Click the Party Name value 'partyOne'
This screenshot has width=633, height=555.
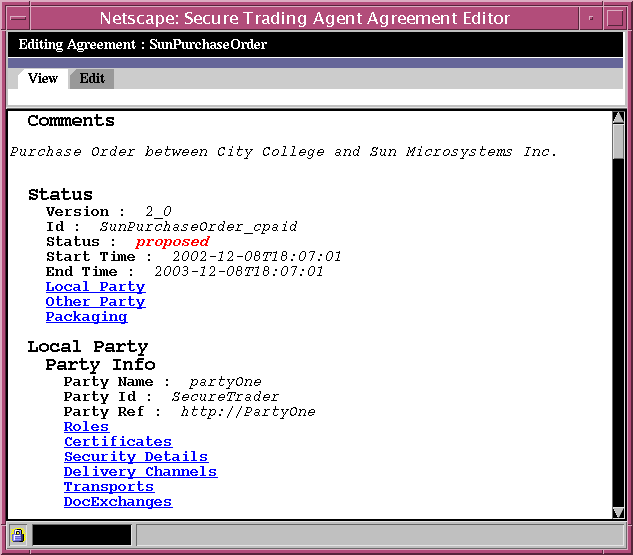225,382
